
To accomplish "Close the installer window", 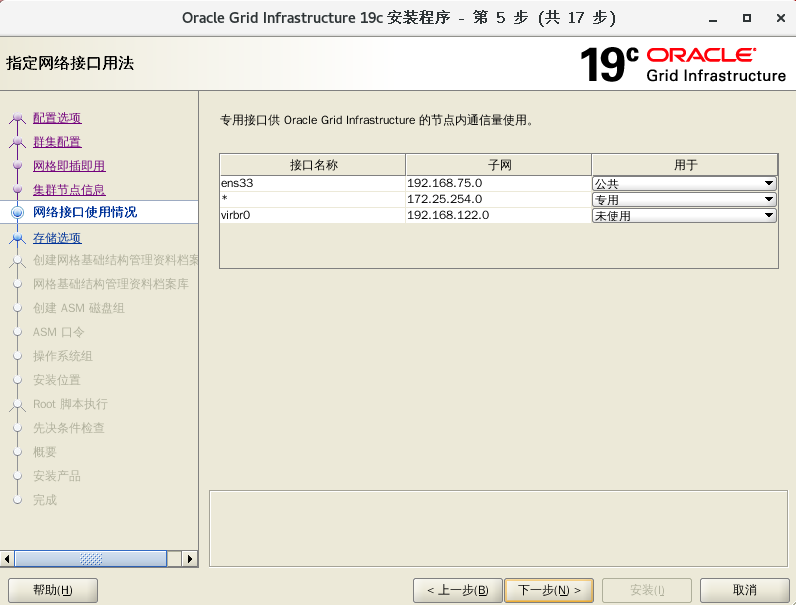I will (x=781, y=18).
